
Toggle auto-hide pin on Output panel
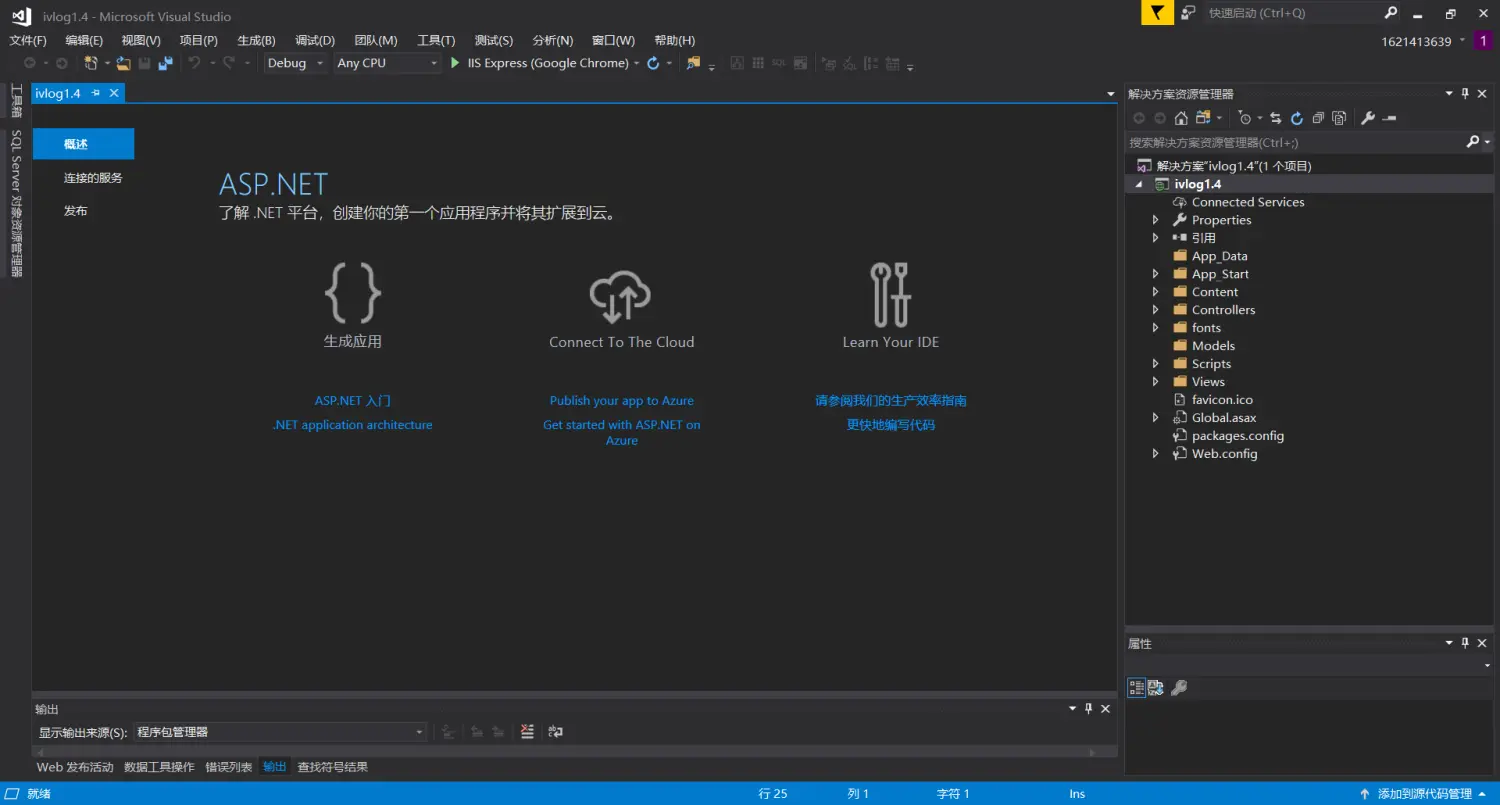(1088, 709)
